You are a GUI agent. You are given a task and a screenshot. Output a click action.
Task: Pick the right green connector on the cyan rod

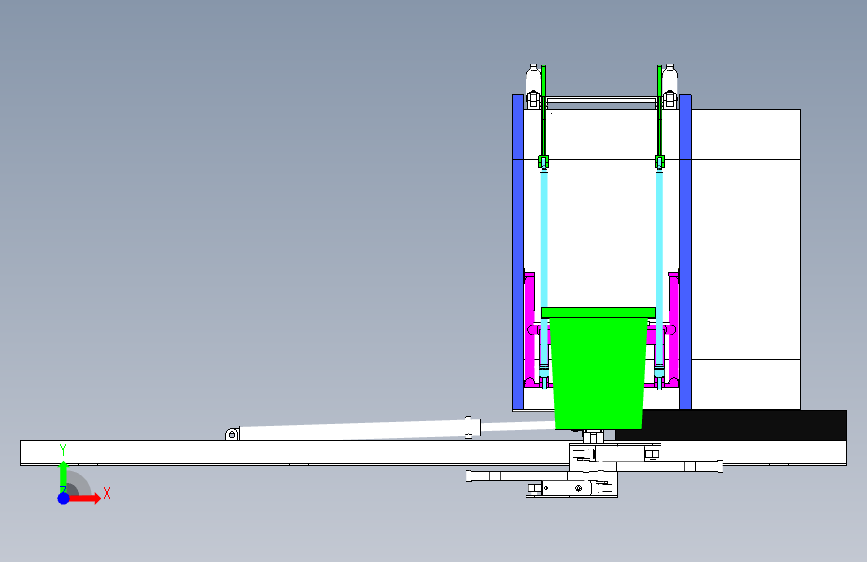tap(660, 162)
